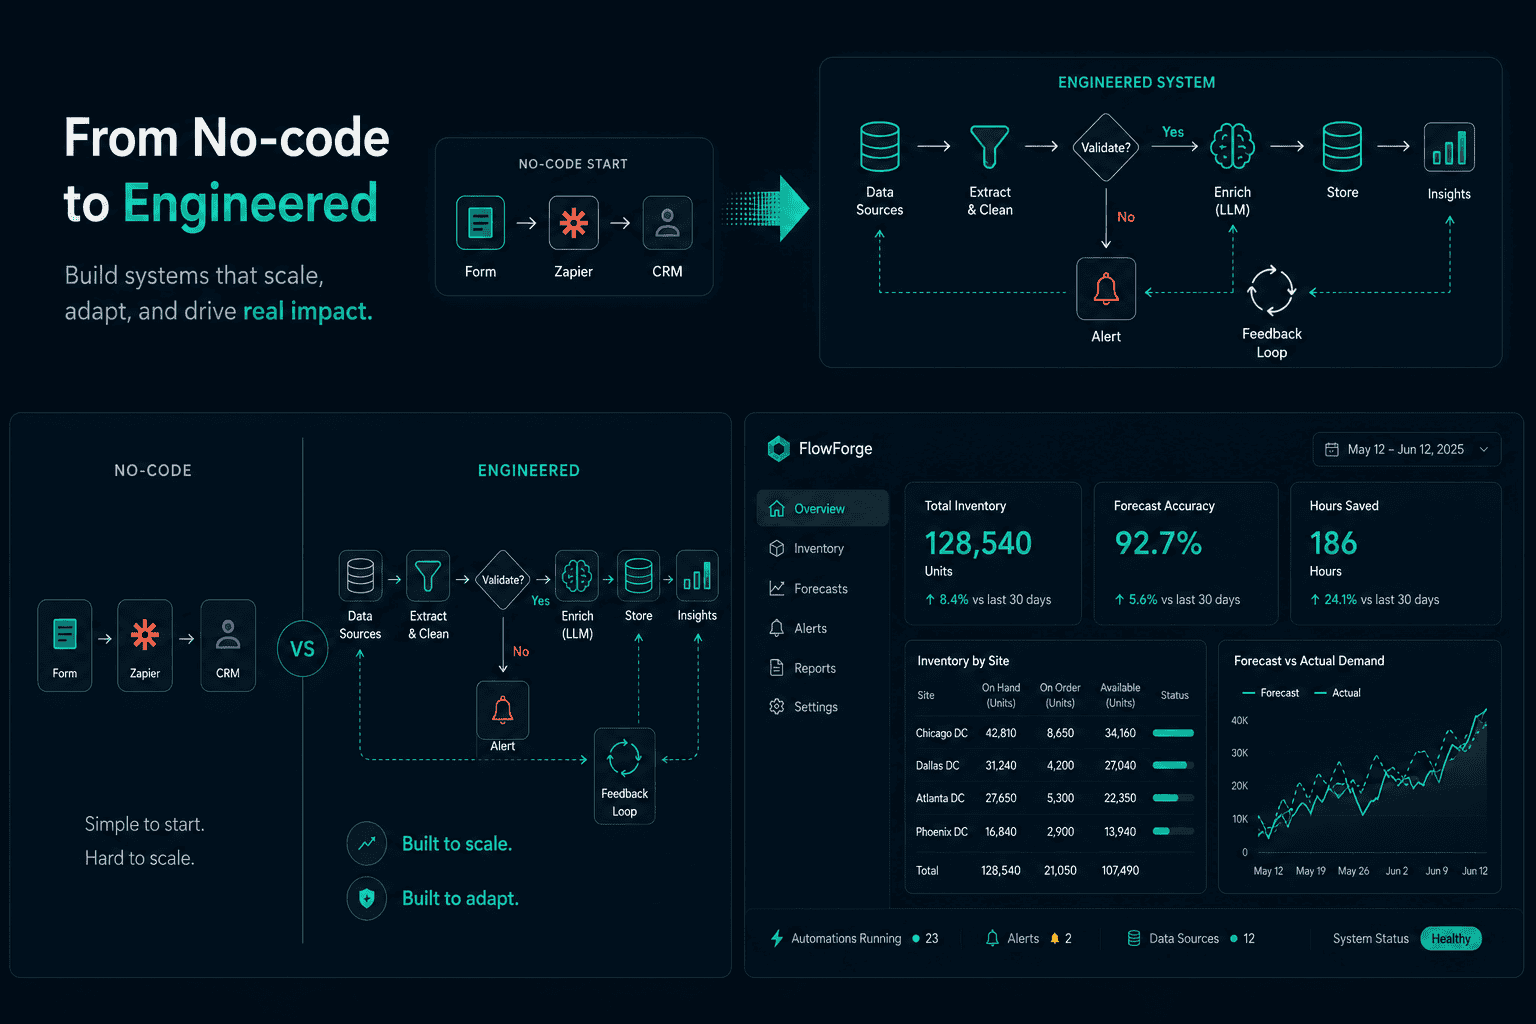The width and height of the screenshot is (1536, 1024).
Task: Click the Dallas DC on-hand value 31,240
Action: (1001, 765)
